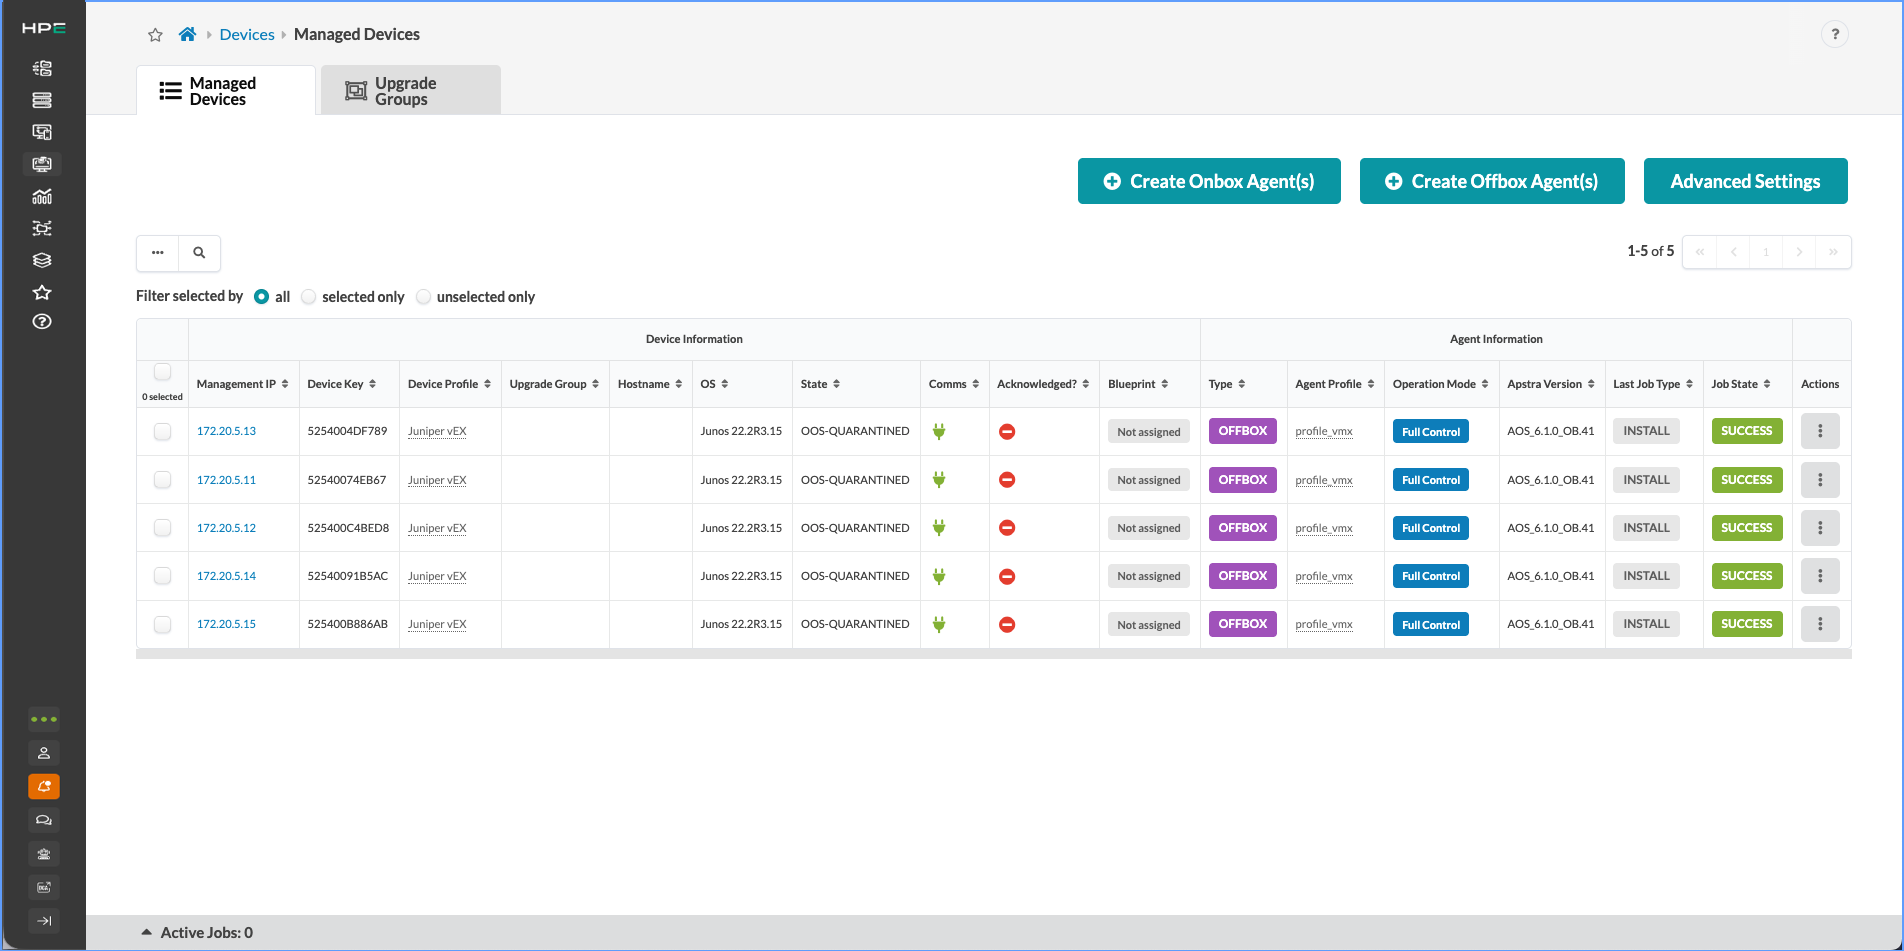
Task: Select the Managed Devices tab
Action: [x=226, y=91]
